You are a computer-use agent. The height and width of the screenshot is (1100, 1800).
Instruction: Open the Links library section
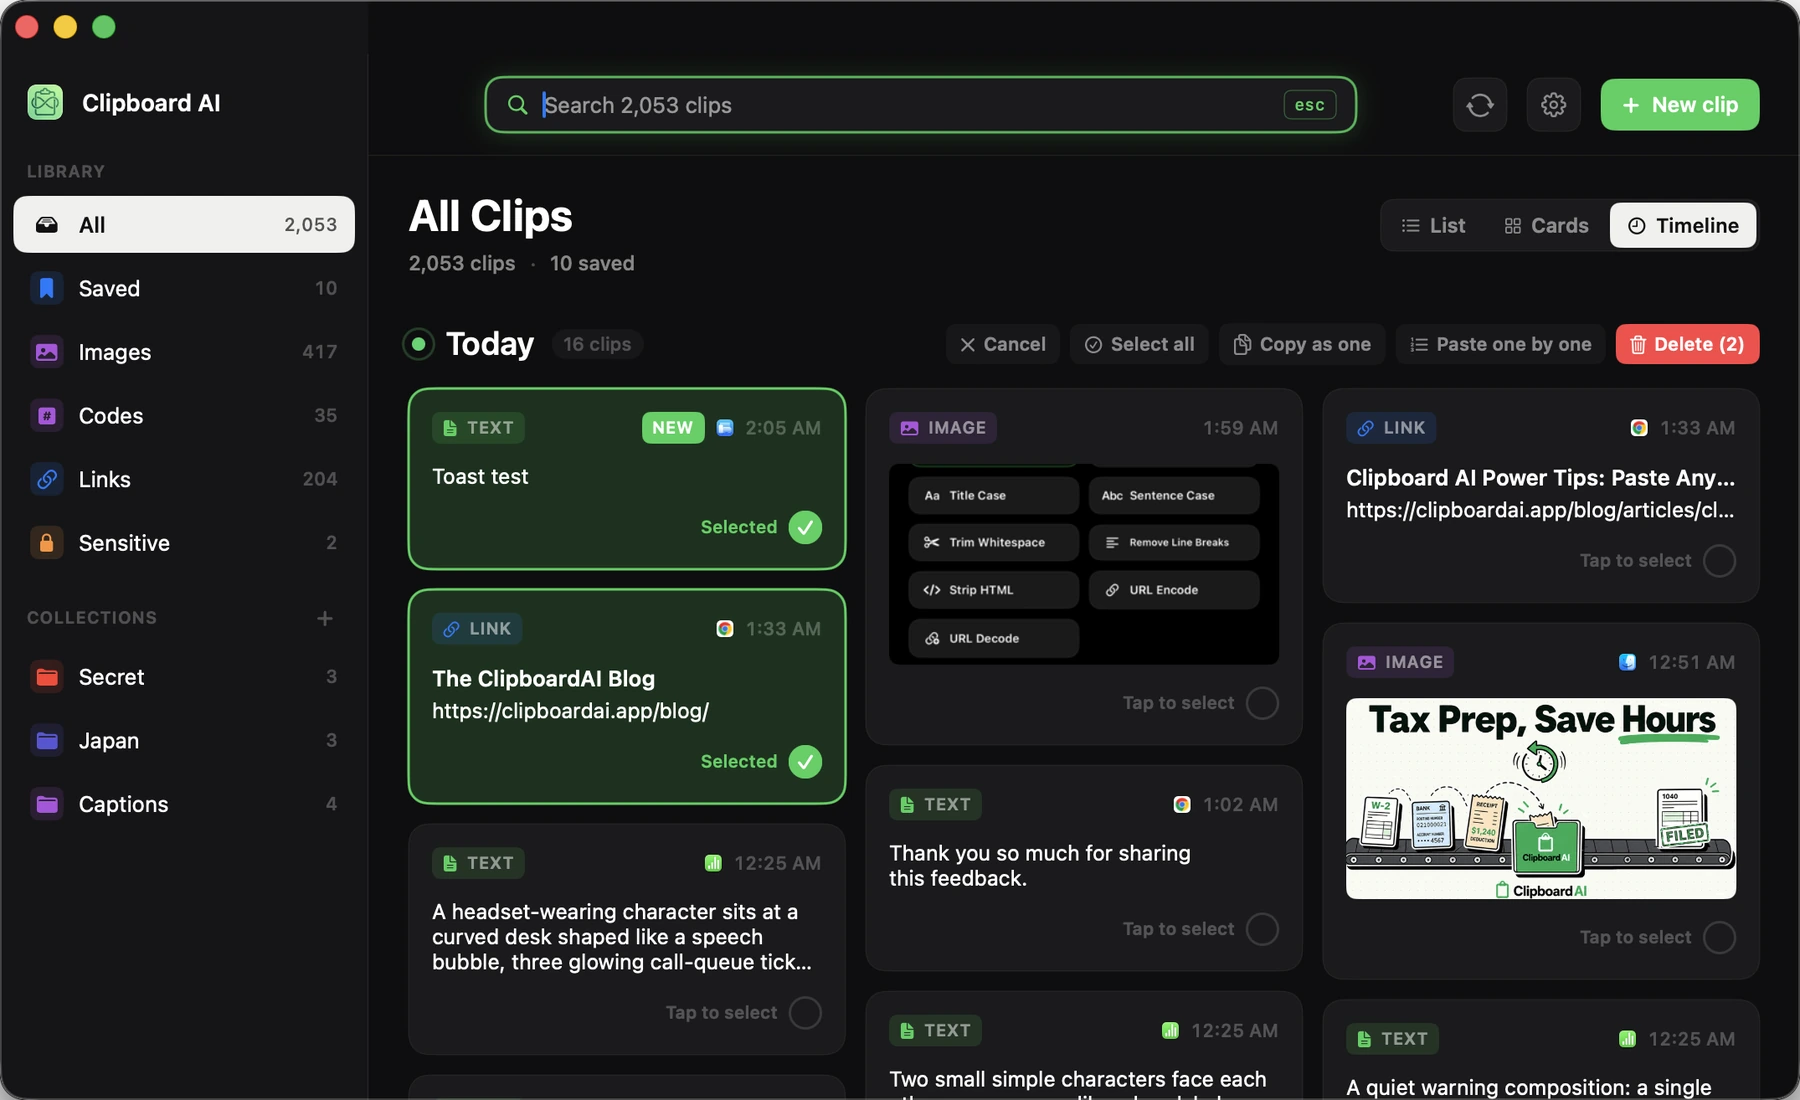point(184,479)
